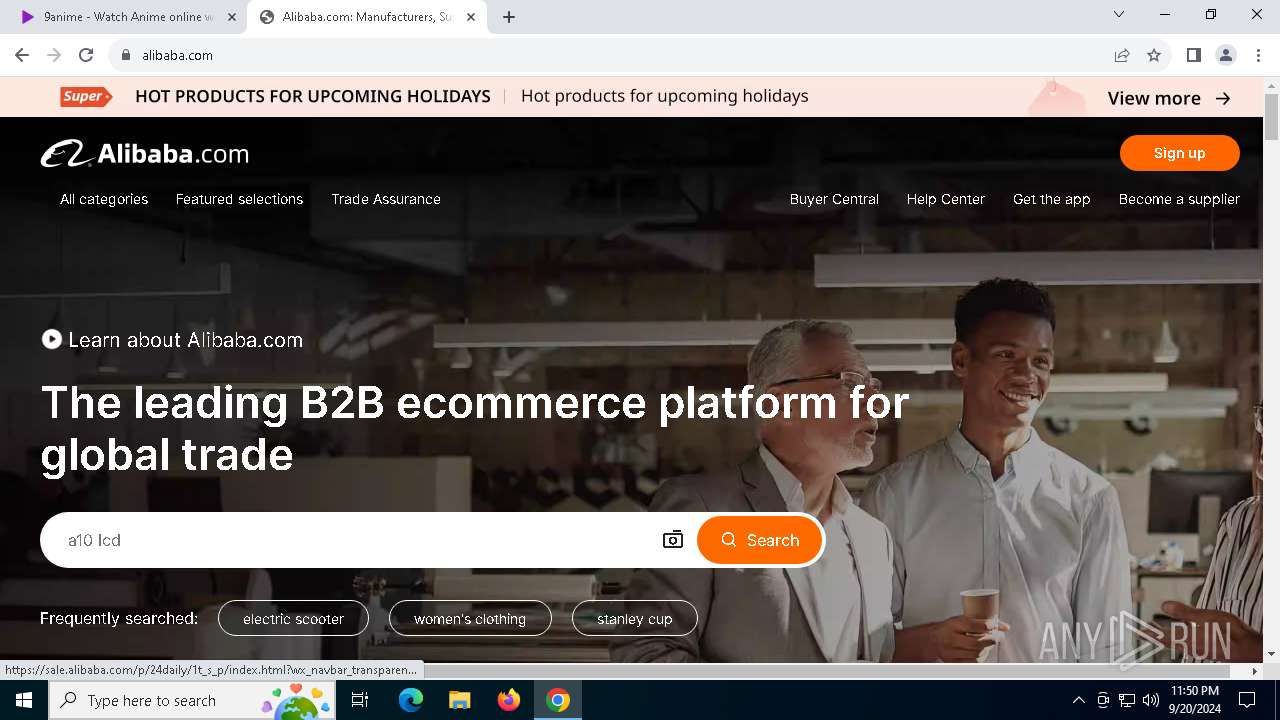Open Task View on the taskbar
The width and height of the screenshot is (1280, 720).
pos(360,700)
